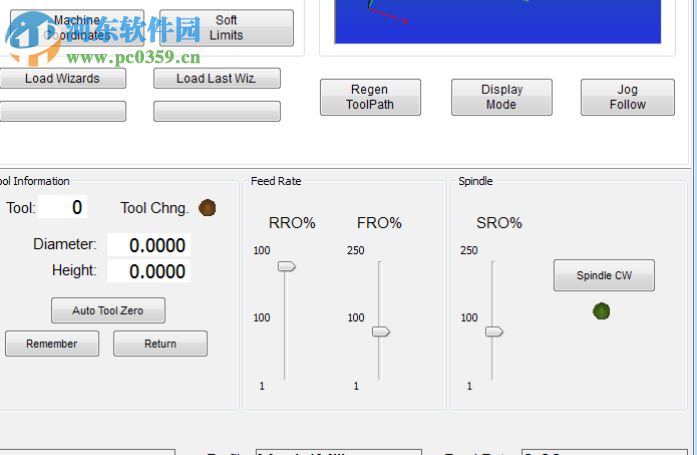The width and height of the screenshot is (697, 455).
Task: Click the FRO% slider handle
Action: (381, 331)
